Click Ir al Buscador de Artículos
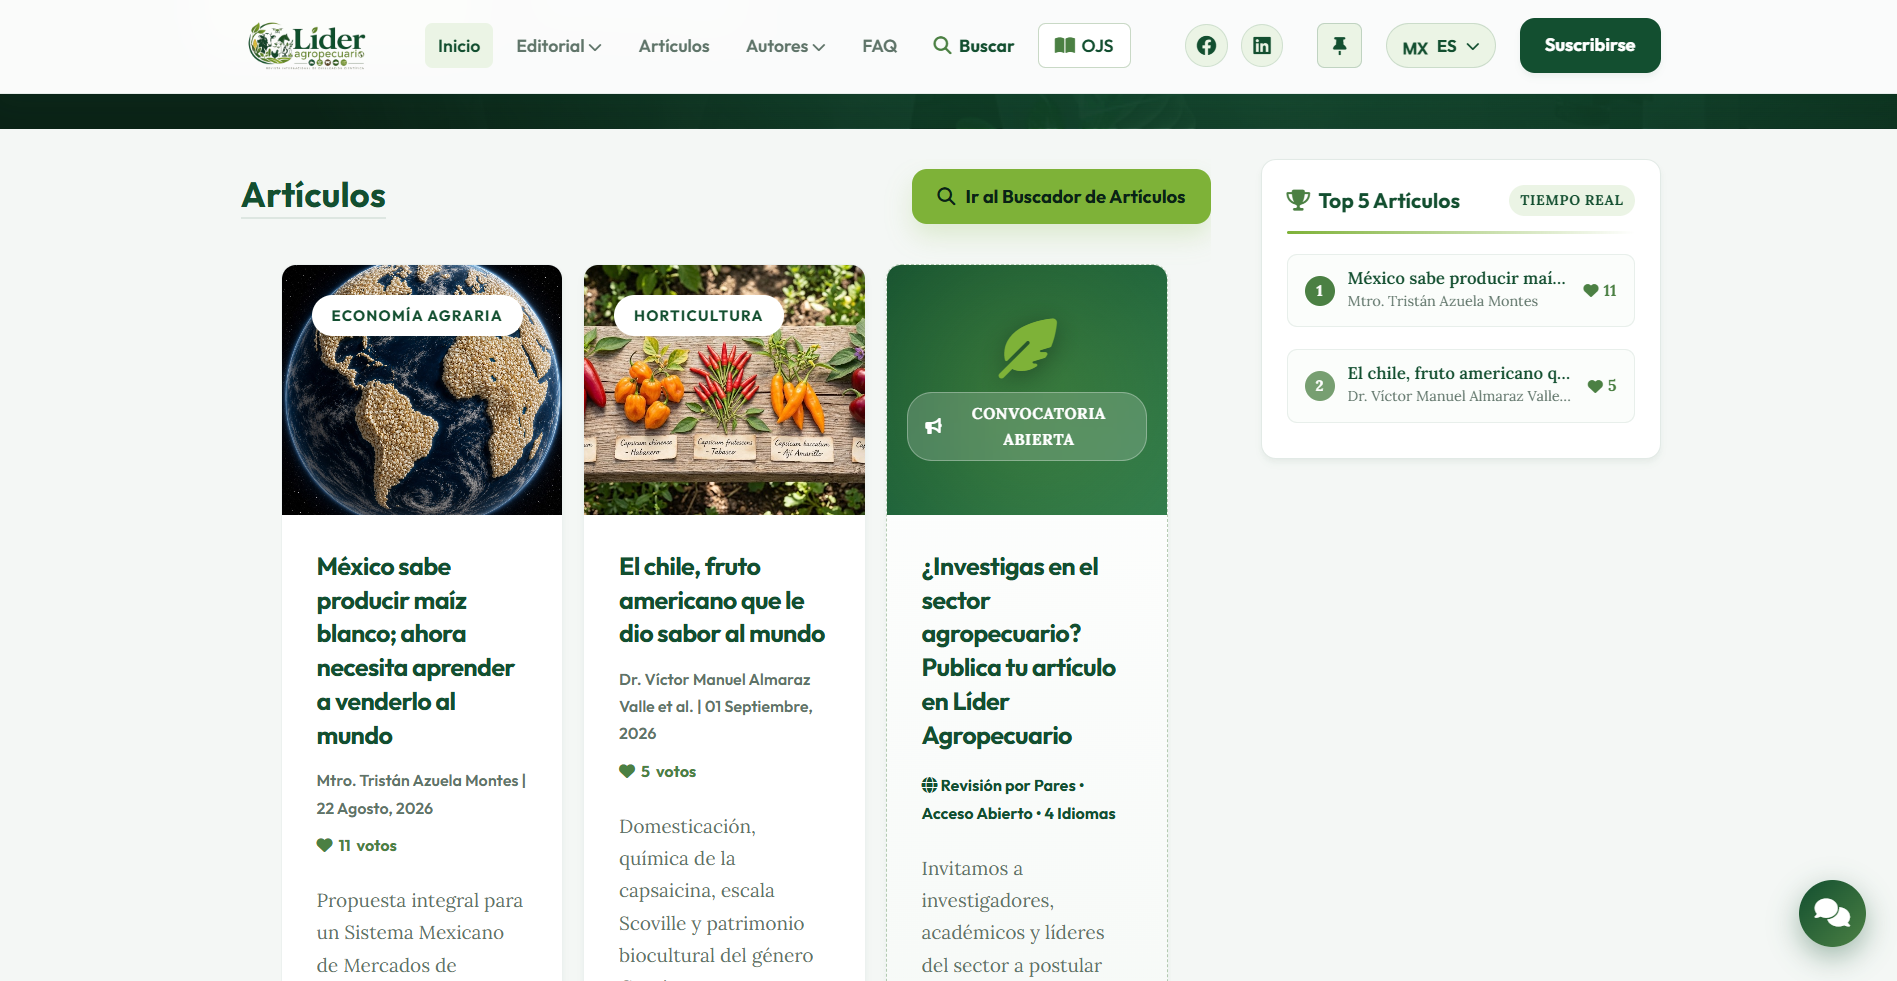This screenshot has width=1897, height=981. click(x=1061, y=197)
